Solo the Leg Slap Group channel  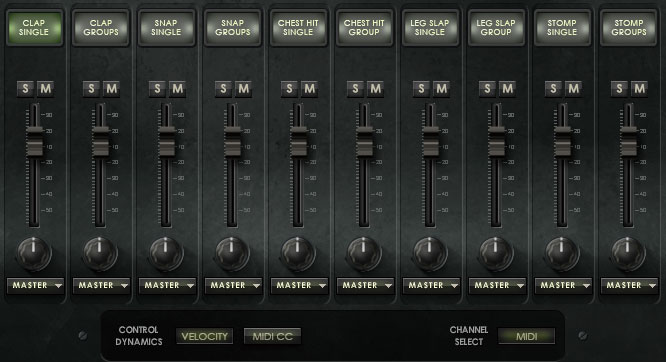[x=487, y=89]
